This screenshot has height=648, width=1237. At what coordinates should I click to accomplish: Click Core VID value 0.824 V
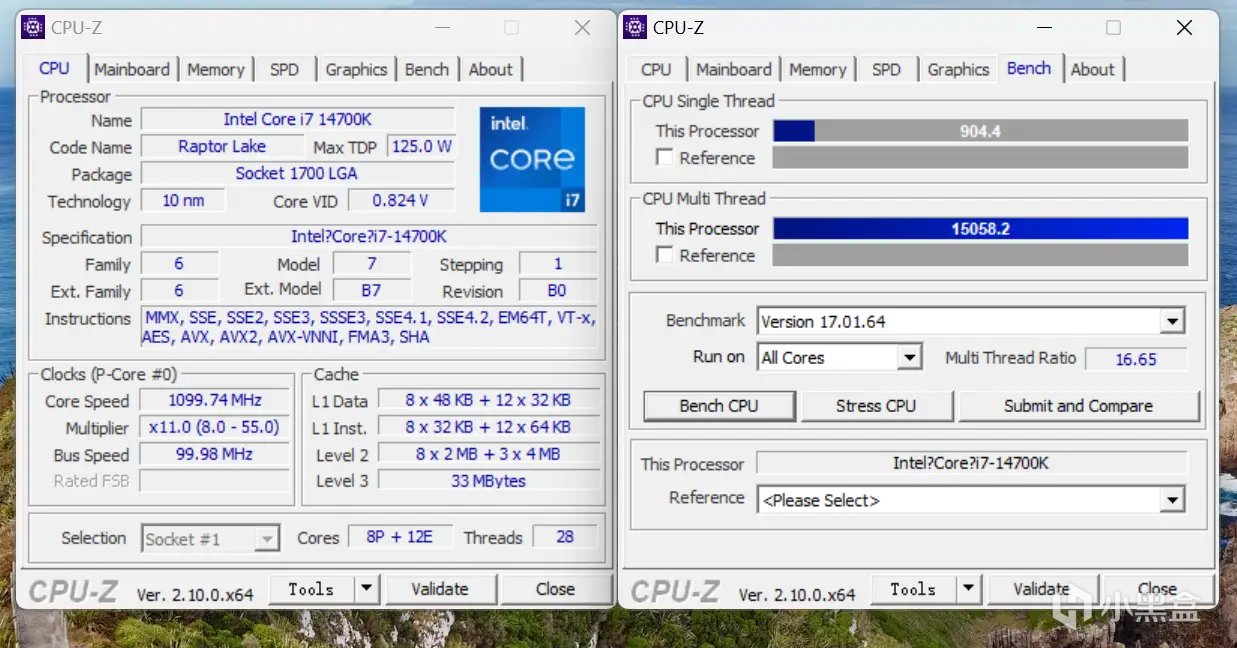tap(401, 201)
